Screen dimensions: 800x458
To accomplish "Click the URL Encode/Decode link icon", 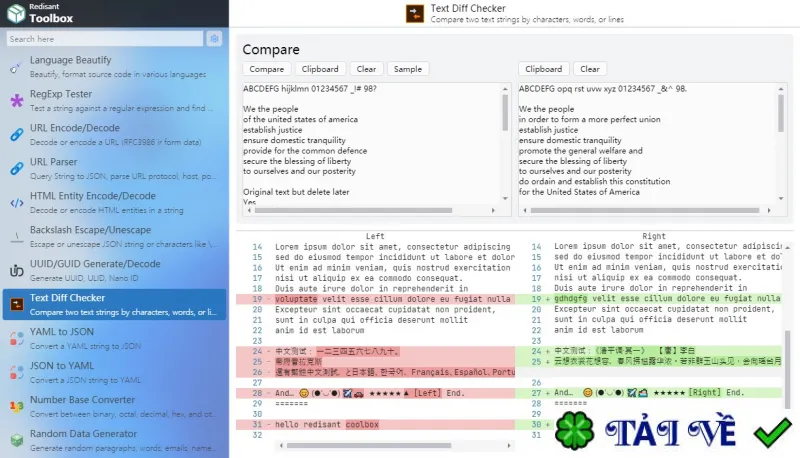I will coord(16,135).
